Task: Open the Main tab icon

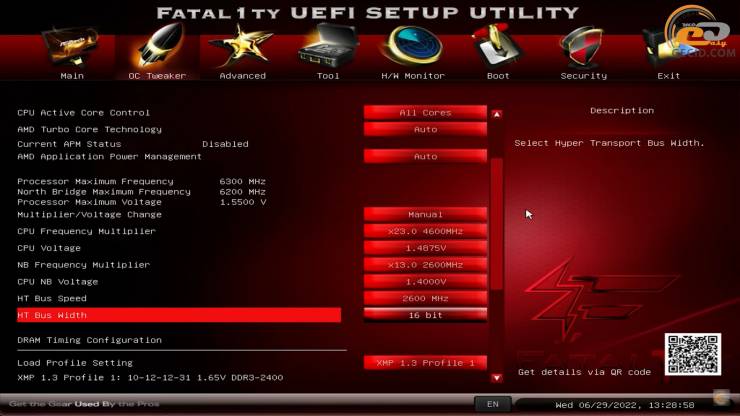Action: (72, 47)
